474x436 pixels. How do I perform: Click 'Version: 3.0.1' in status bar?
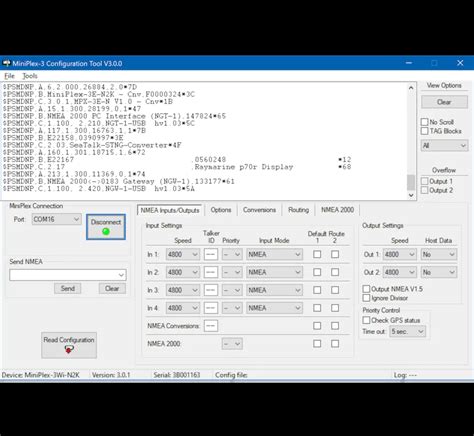coord(111,375)
